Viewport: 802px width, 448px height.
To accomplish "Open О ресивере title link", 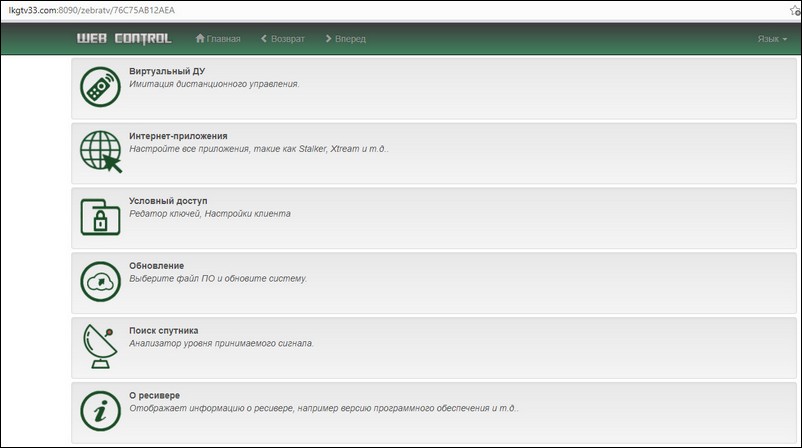I will 154,396.
